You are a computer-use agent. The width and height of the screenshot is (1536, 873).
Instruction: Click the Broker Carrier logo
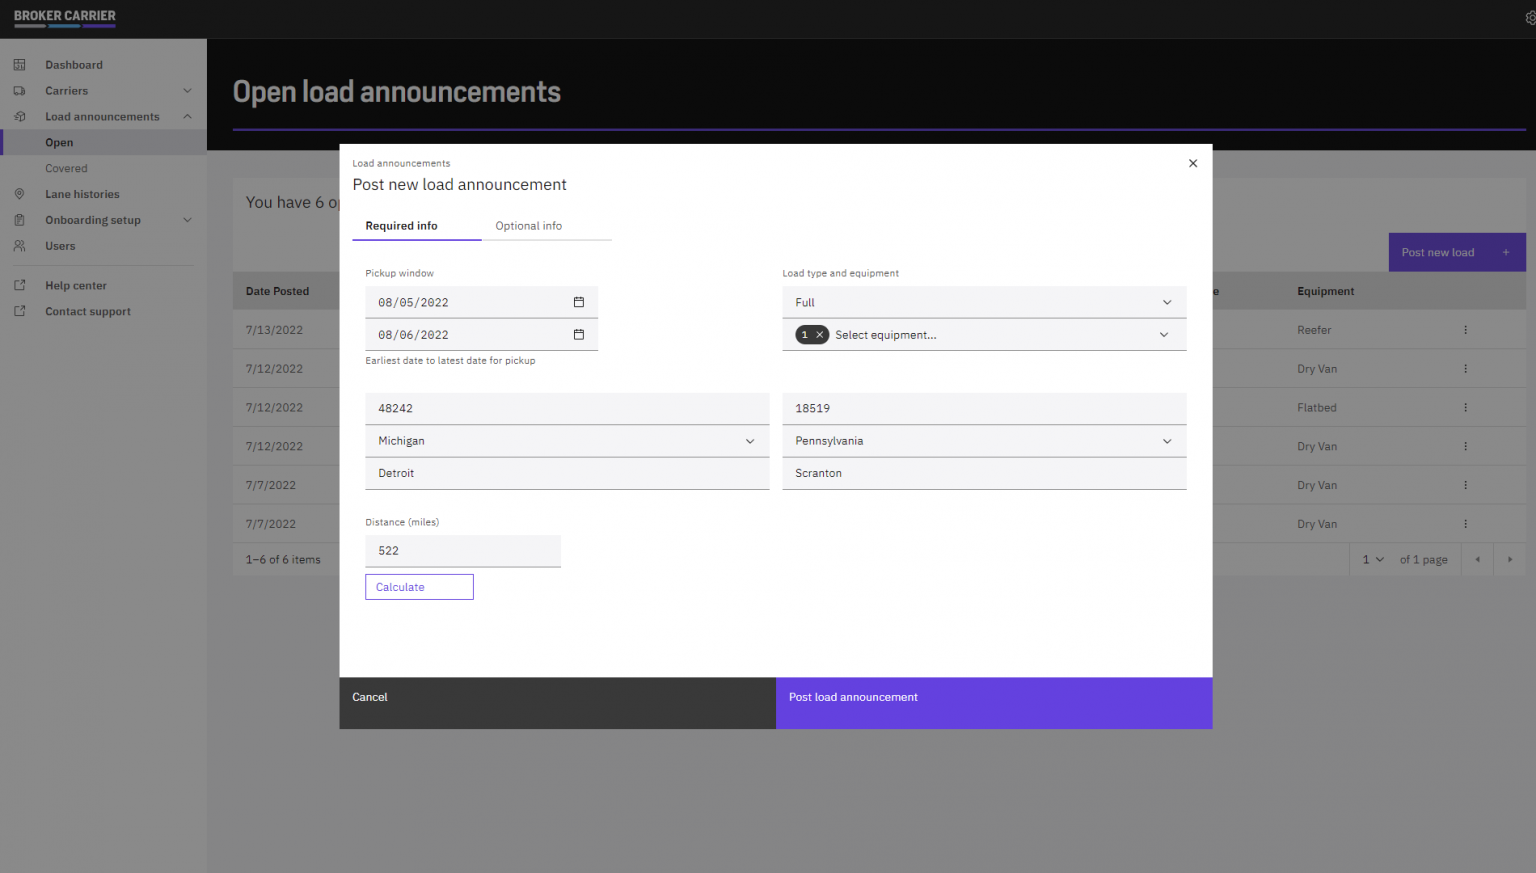coord(65,17)
